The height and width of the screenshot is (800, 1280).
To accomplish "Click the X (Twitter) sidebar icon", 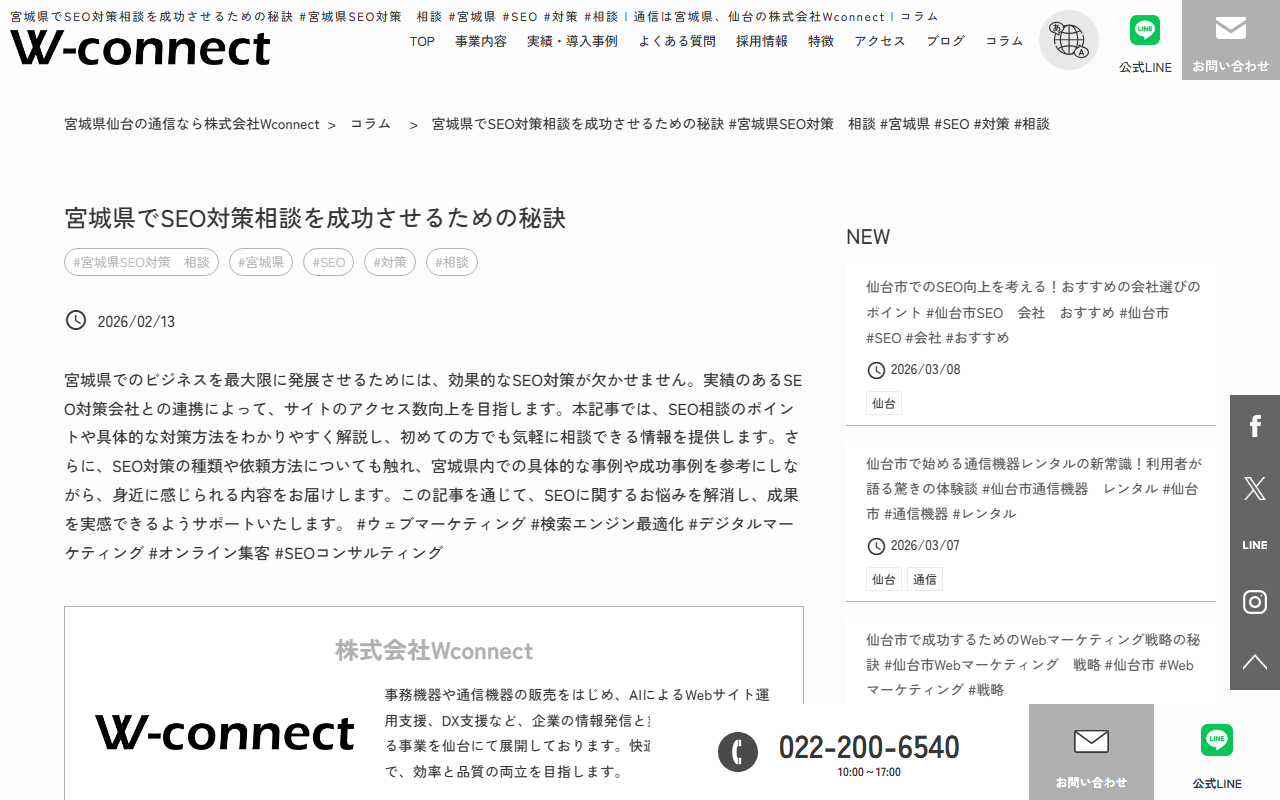I will click(x=1254, y=487).
